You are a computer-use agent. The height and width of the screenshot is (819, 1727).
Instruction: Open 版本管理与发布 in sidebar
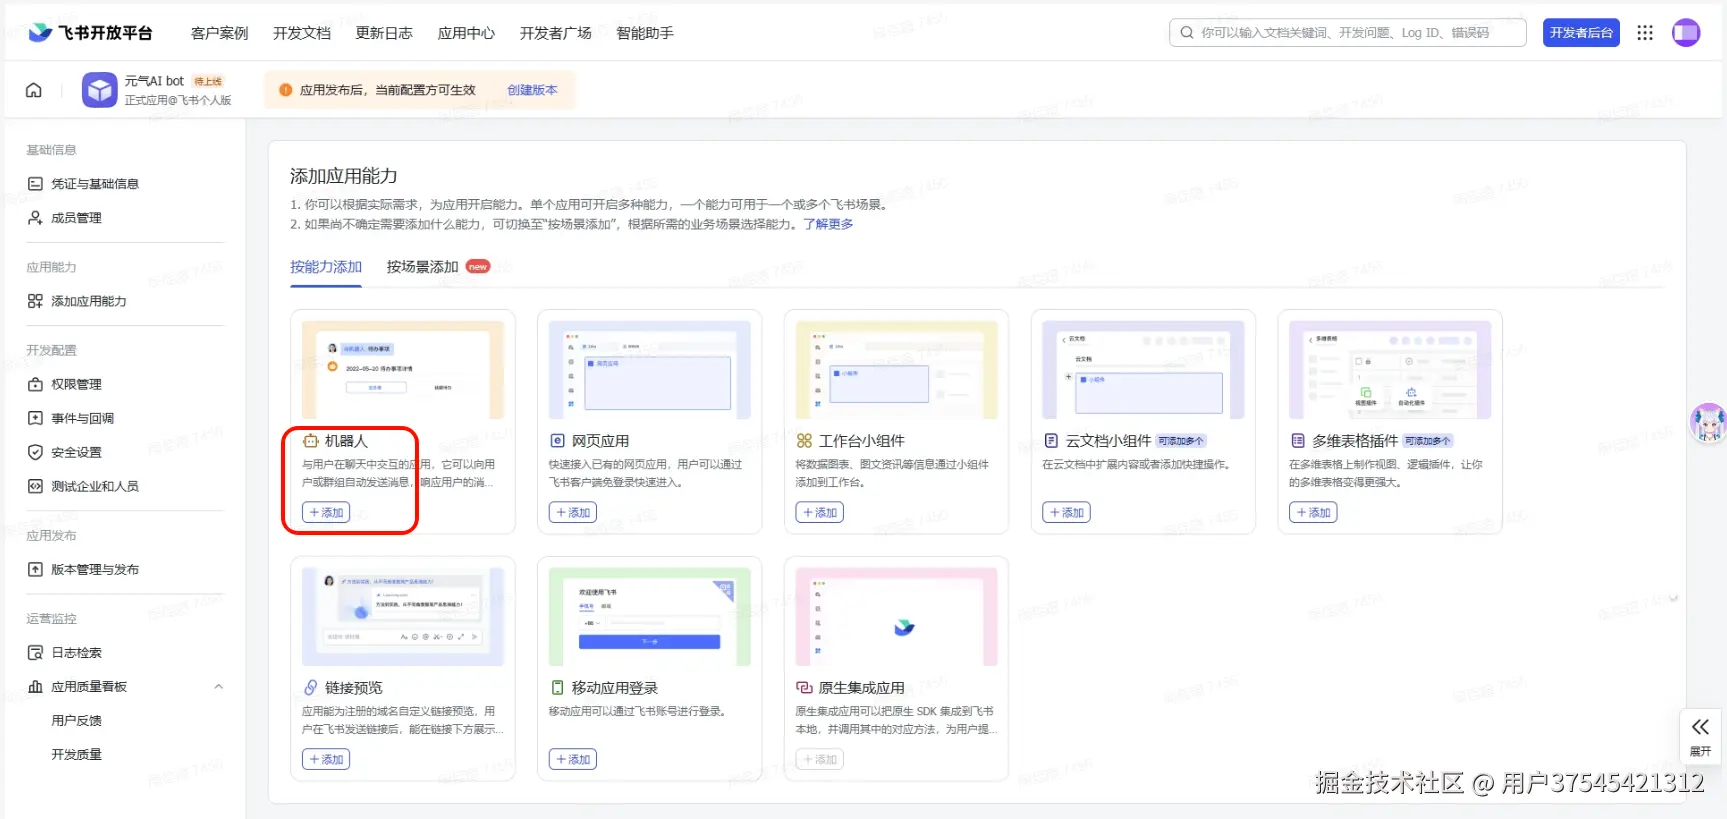click(x=95, y=569)
